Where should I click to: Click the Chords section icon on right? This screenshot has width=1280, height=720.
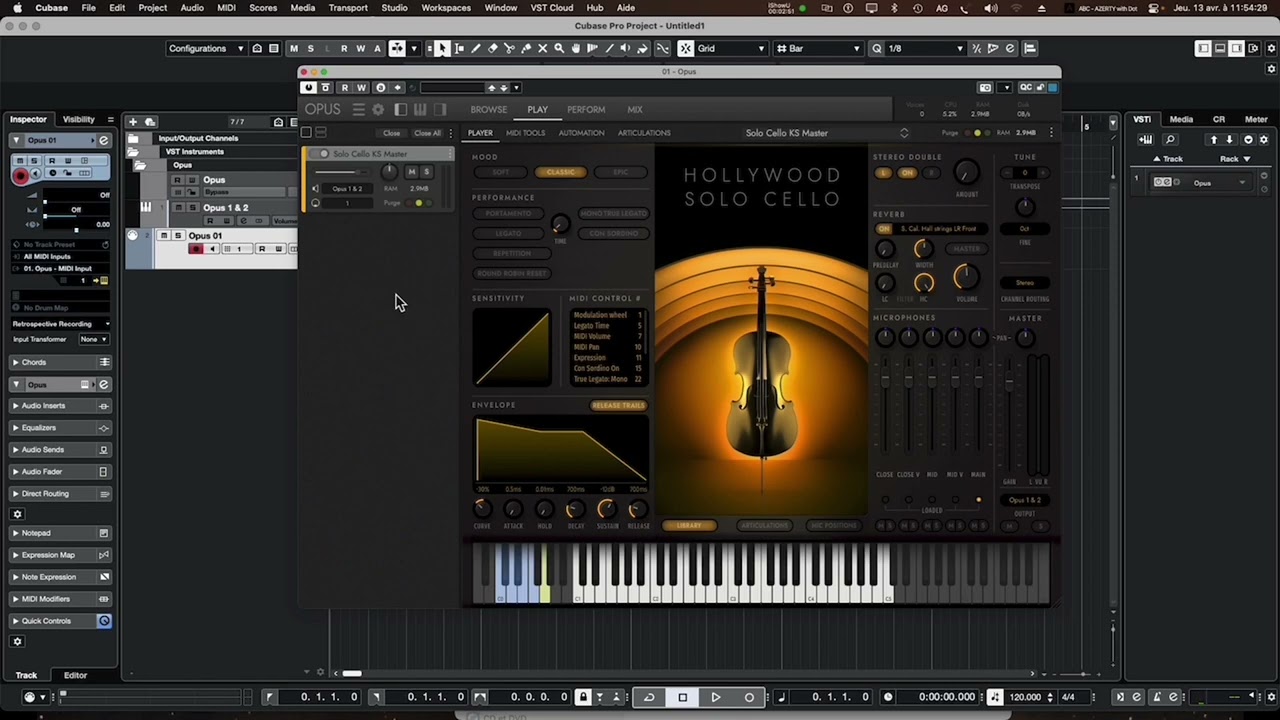[x=104, y=362]
